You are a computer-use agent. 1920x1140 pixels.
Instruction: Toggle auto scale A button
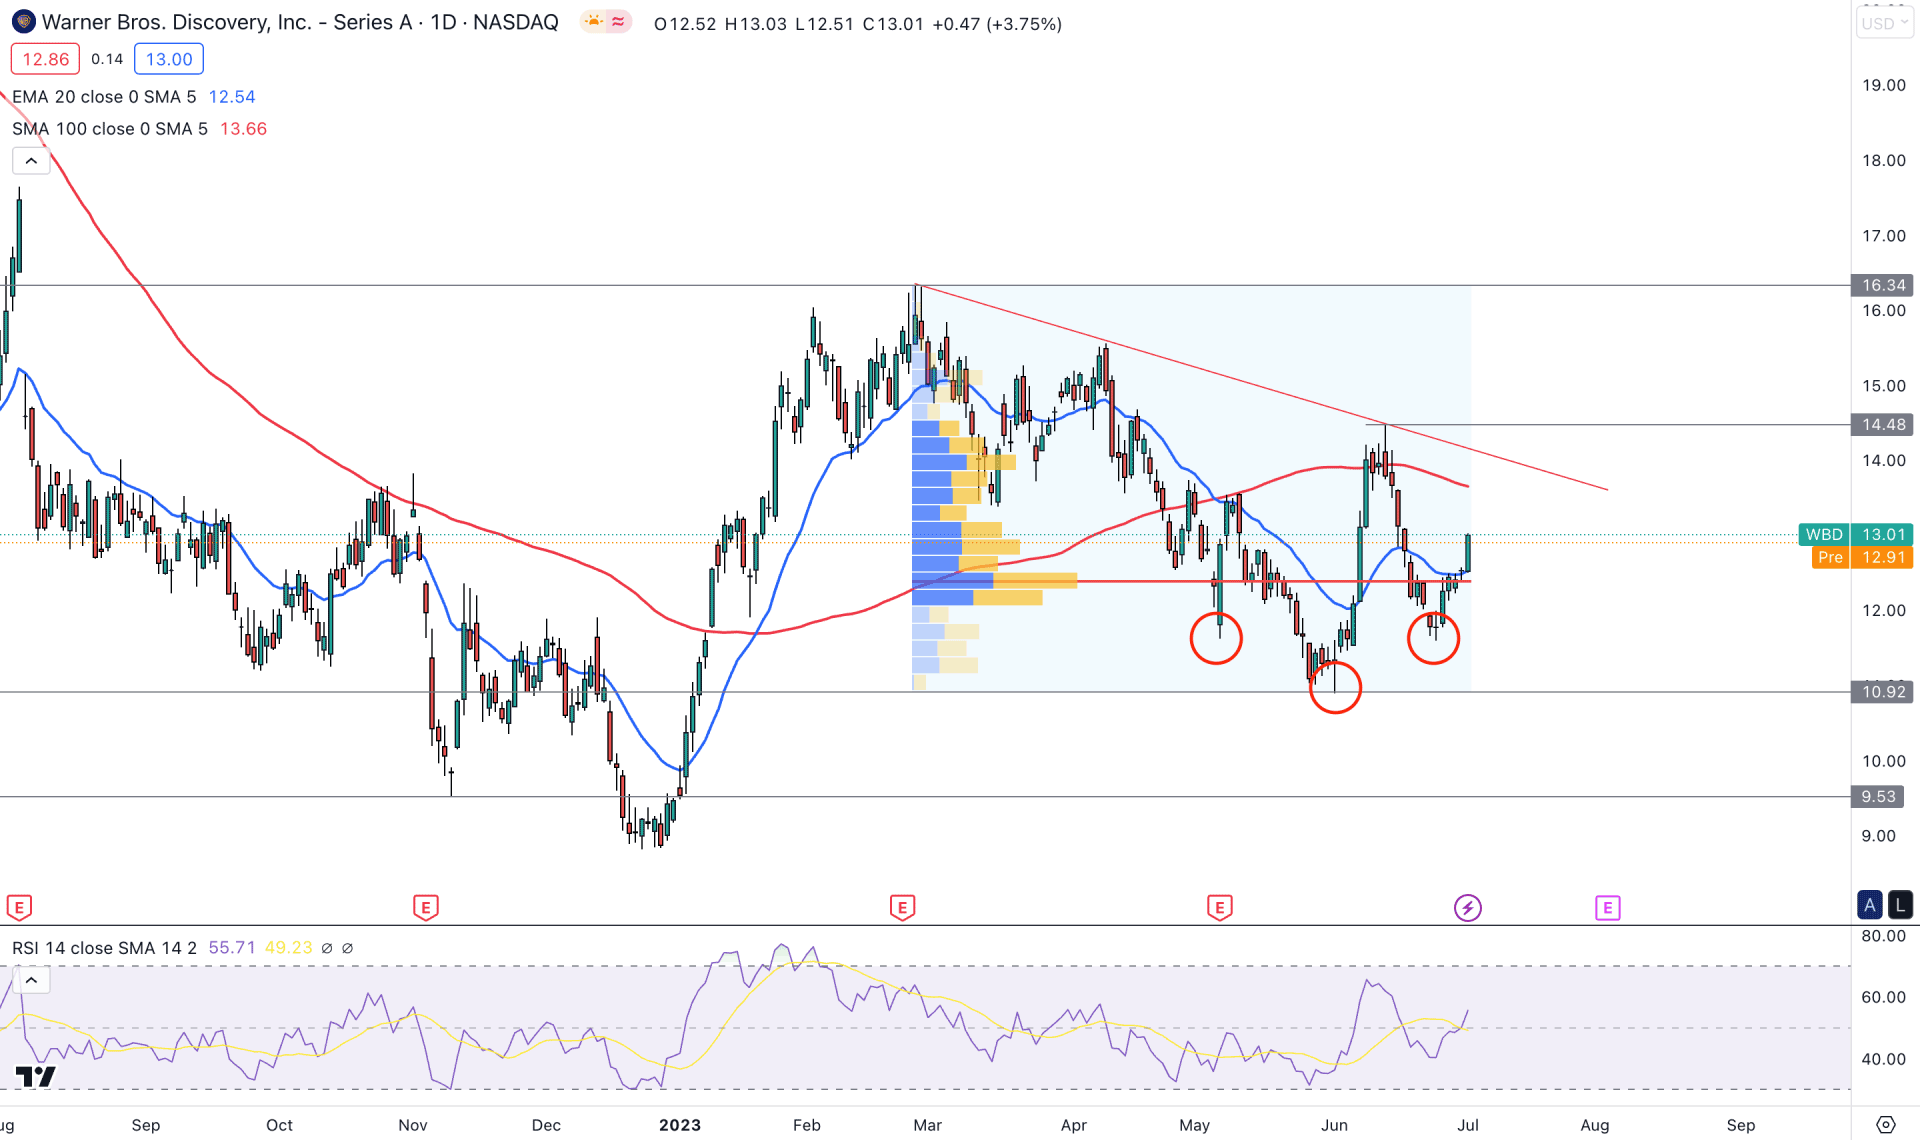pos(1869,905)
